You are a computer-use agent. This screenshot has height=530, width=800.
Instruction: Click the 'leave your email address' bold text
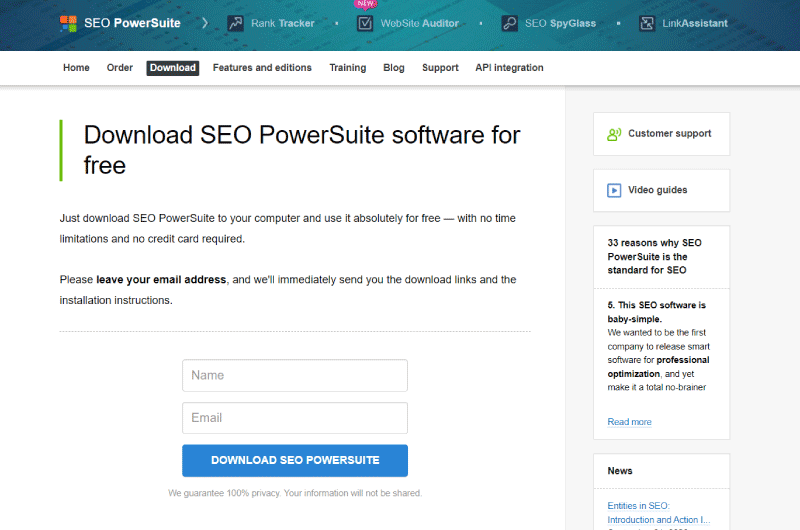161,280
